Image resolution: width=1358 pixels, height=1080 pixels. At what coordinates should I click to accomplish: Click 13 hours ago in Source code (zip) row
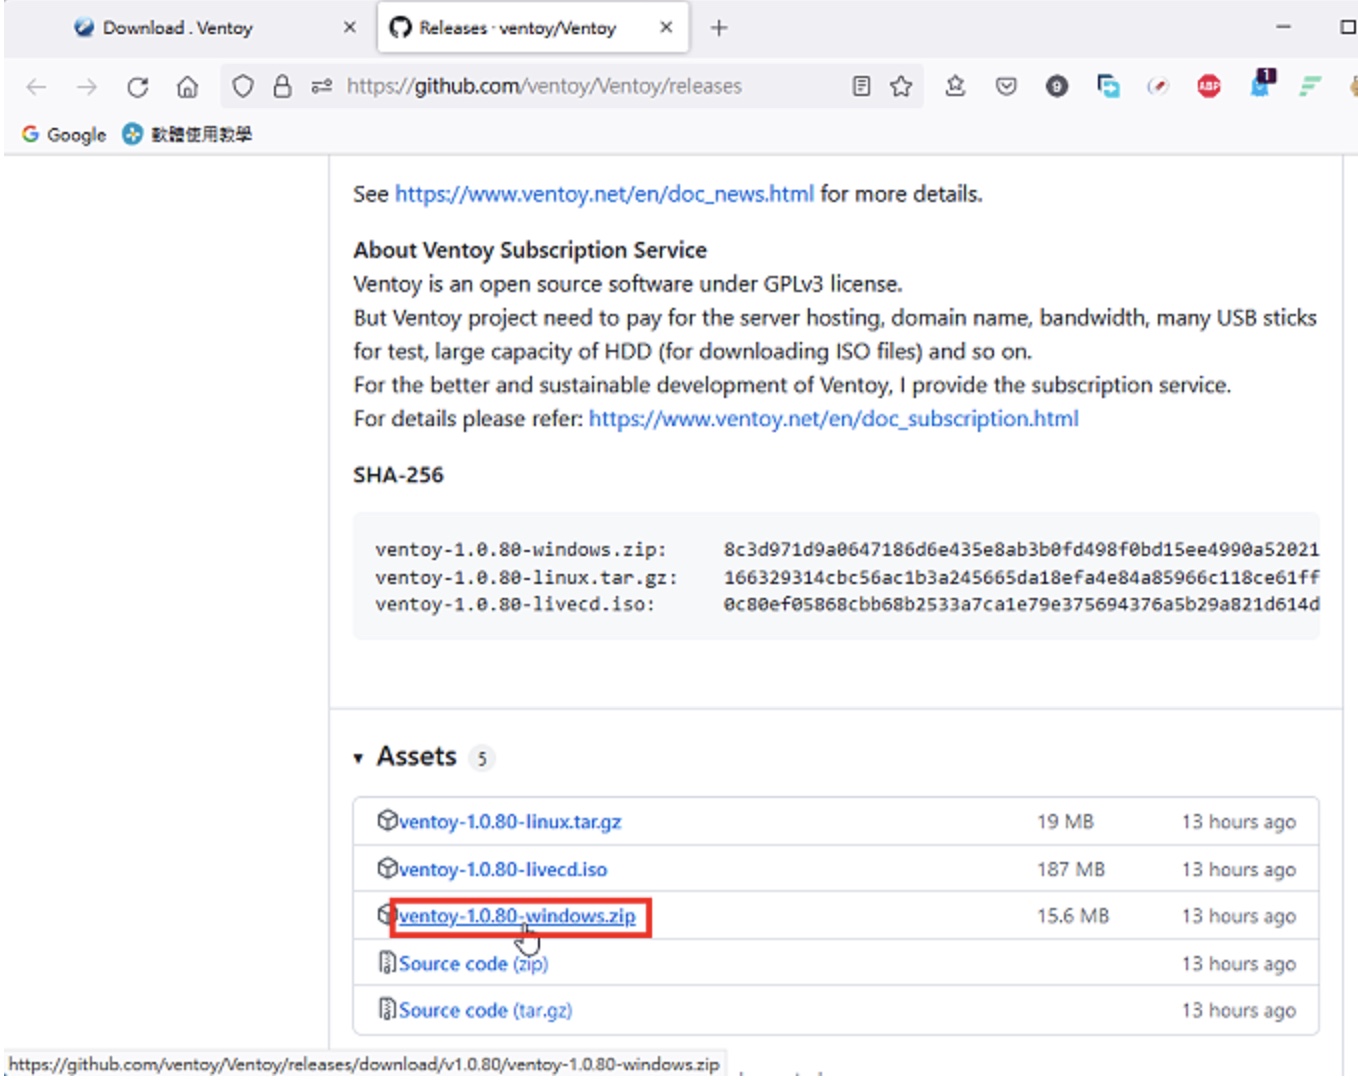click(x=1239, y=964)
